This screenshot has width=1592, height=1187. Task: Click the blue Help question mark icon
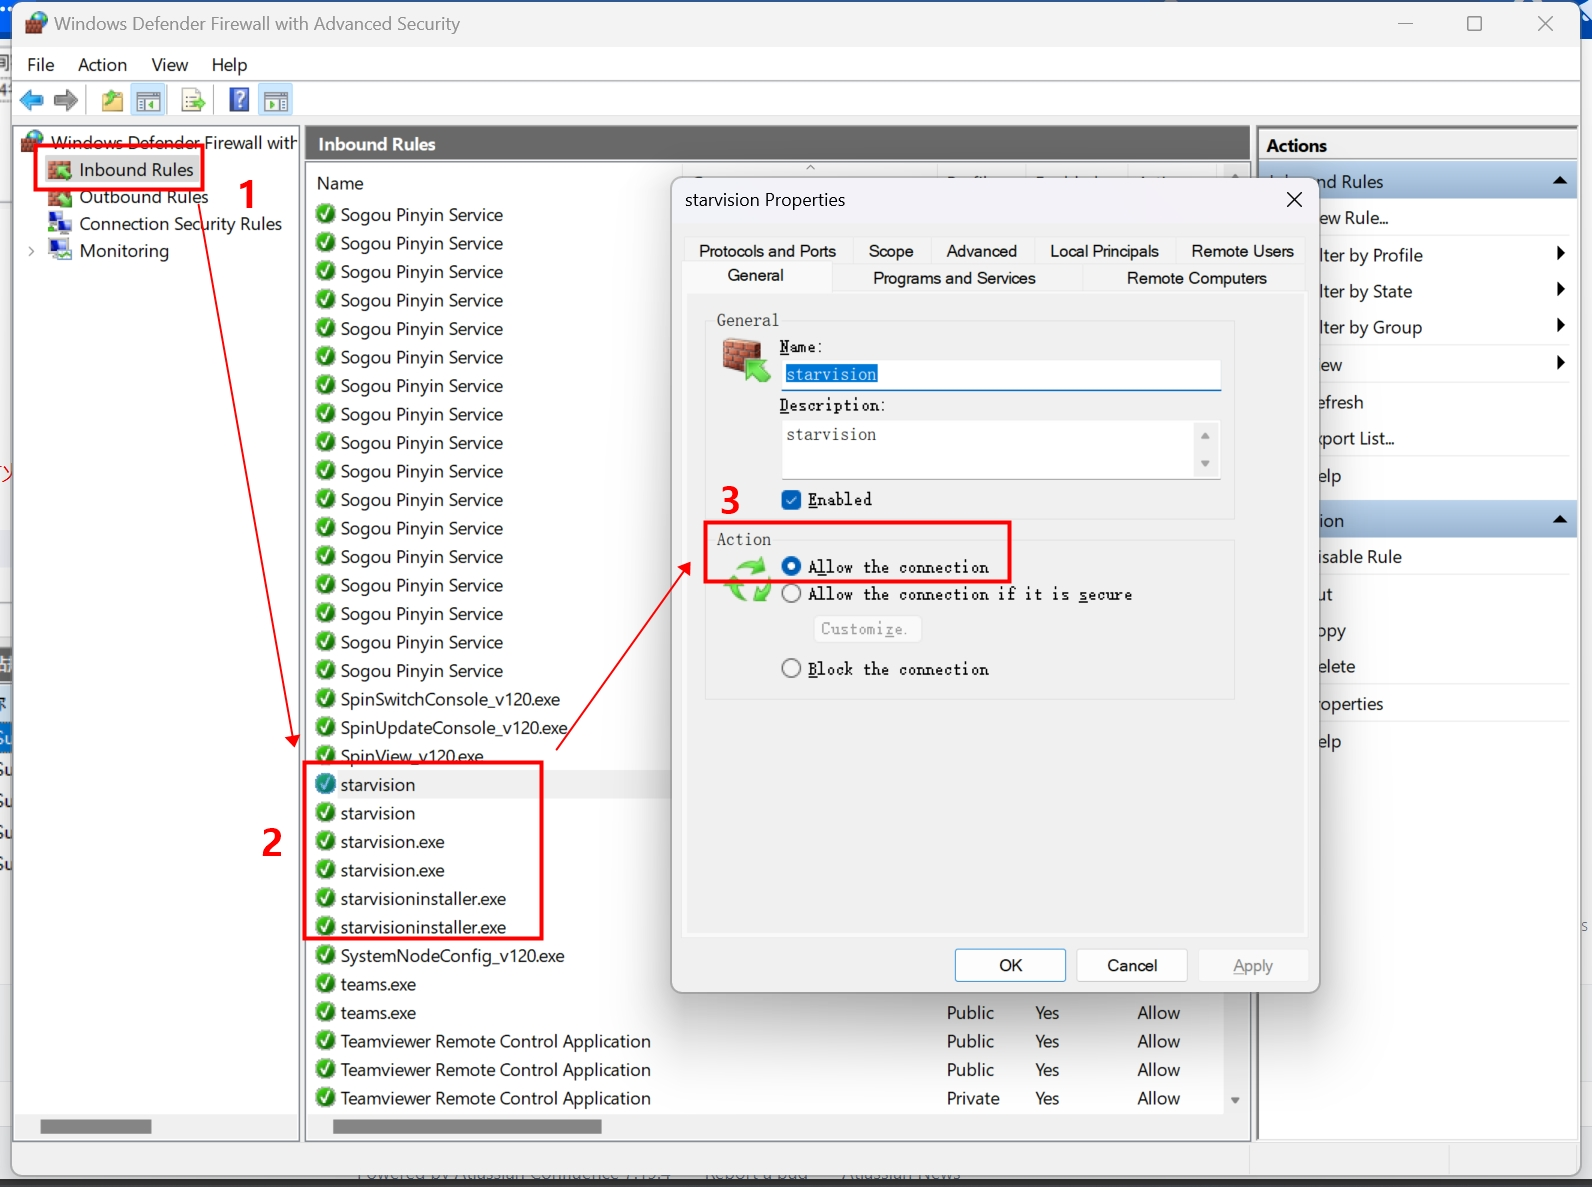[239, 99]
